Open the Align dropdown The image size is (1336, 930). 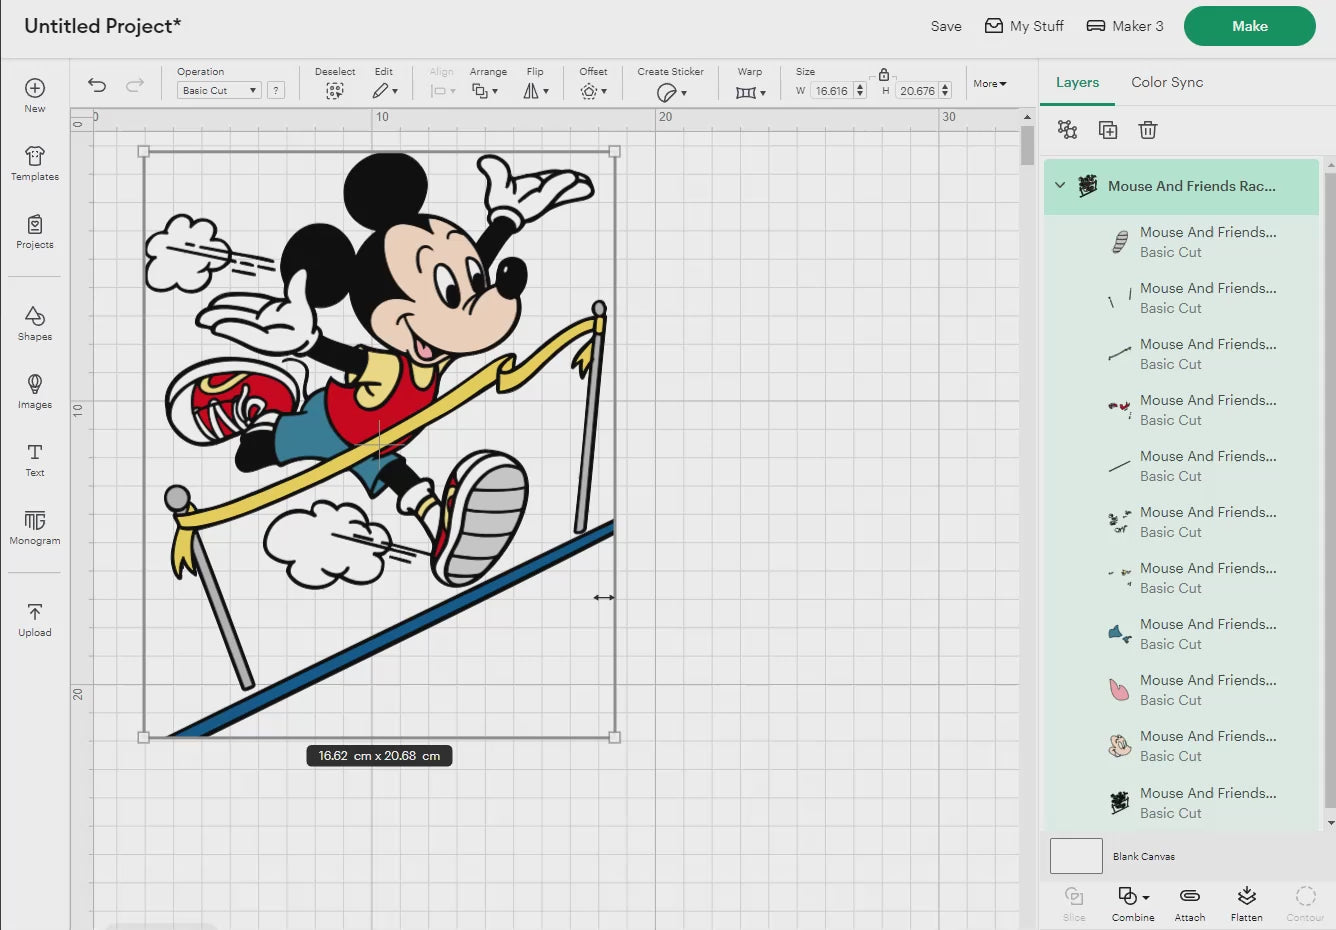[x=442, y=91]
